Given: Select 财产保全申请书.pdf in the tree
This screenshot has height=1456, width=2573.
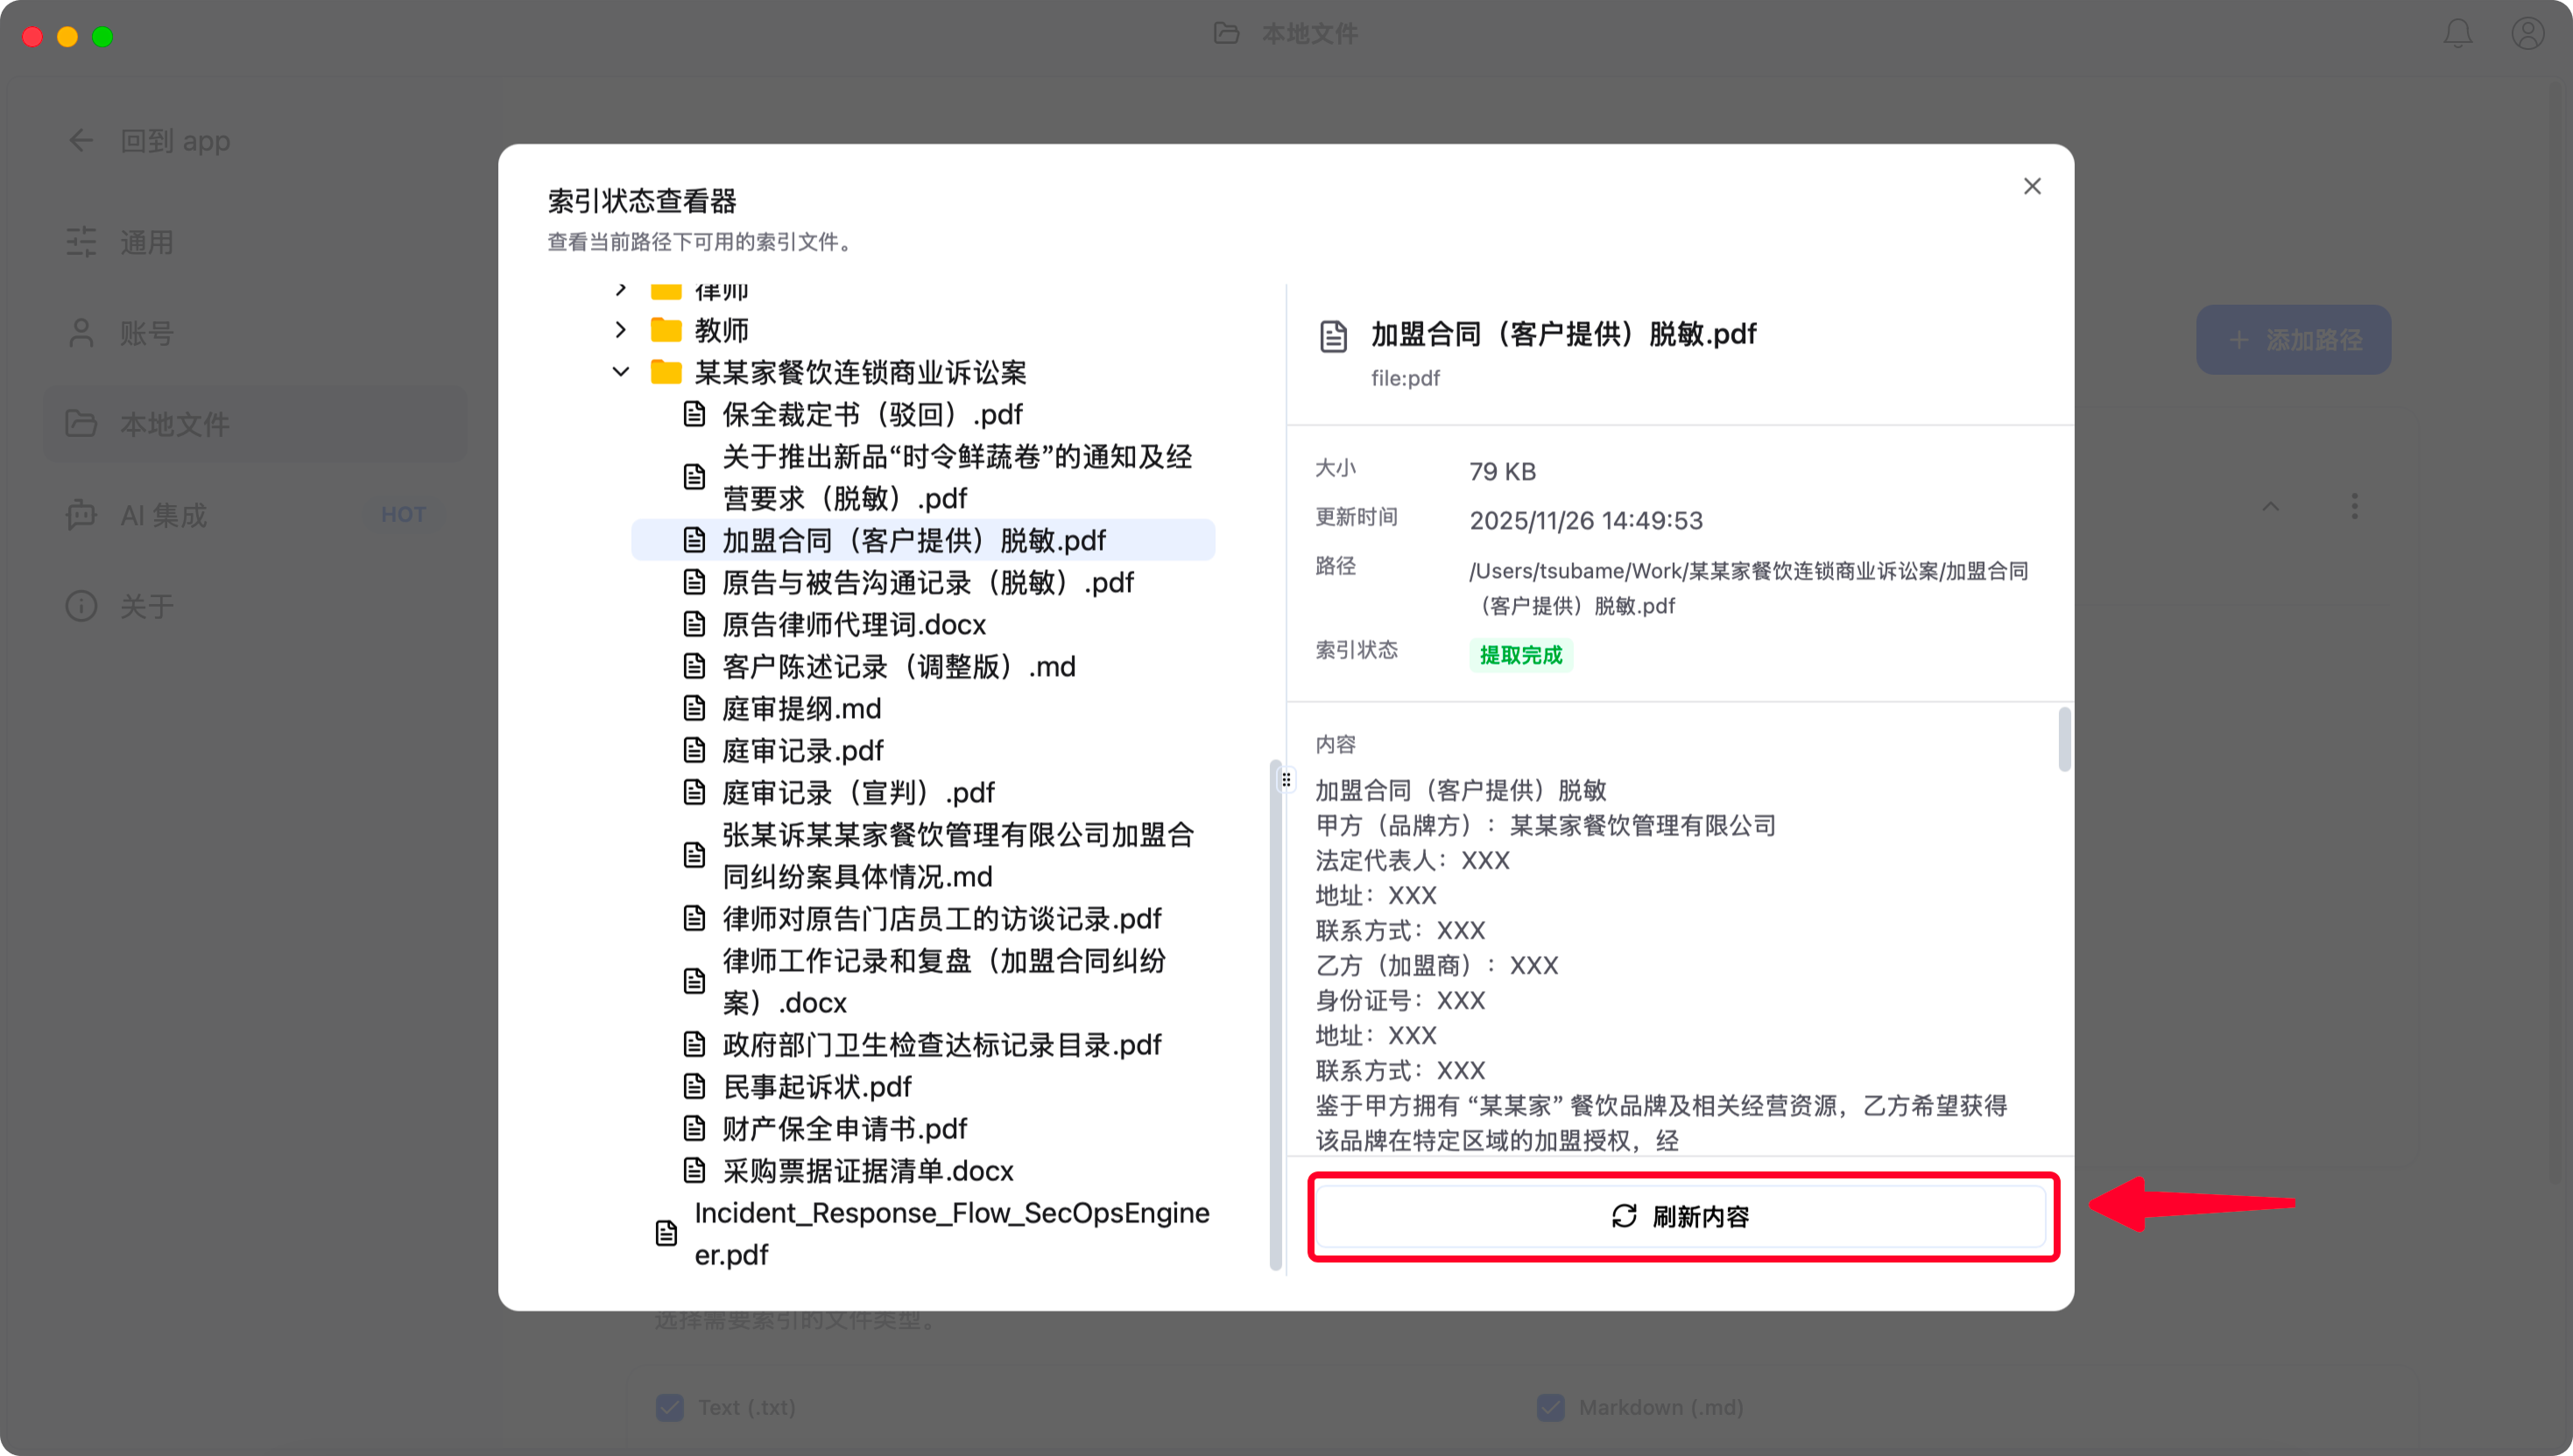Looking at the screenshot, I should coord(844,1128).
